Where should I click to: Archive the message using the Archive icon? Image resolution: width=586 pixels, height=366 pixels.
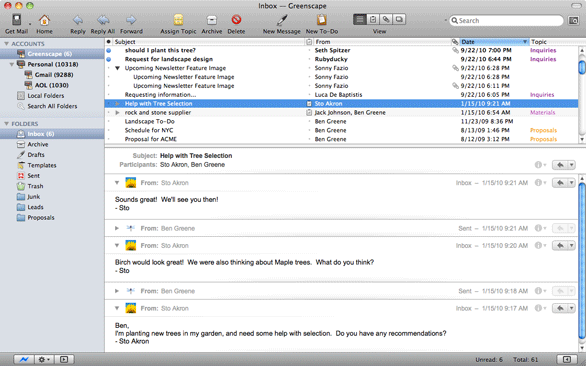pyautogui.click(x=212, y=19)
